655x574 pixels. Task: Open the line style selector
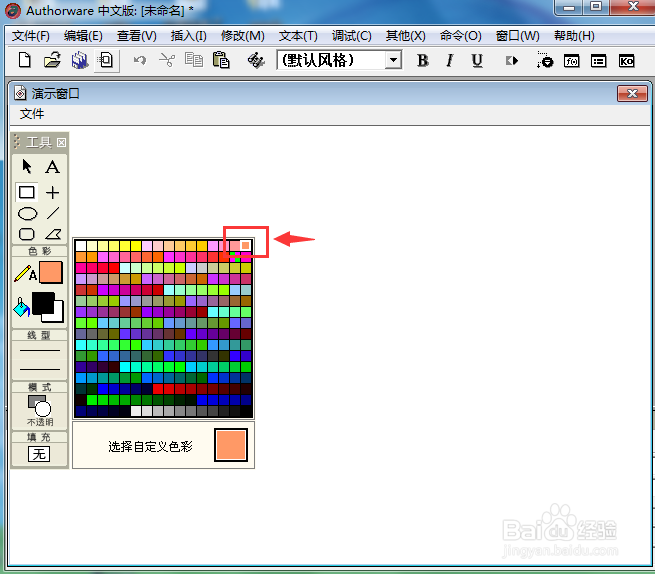(x=40, y=360)
